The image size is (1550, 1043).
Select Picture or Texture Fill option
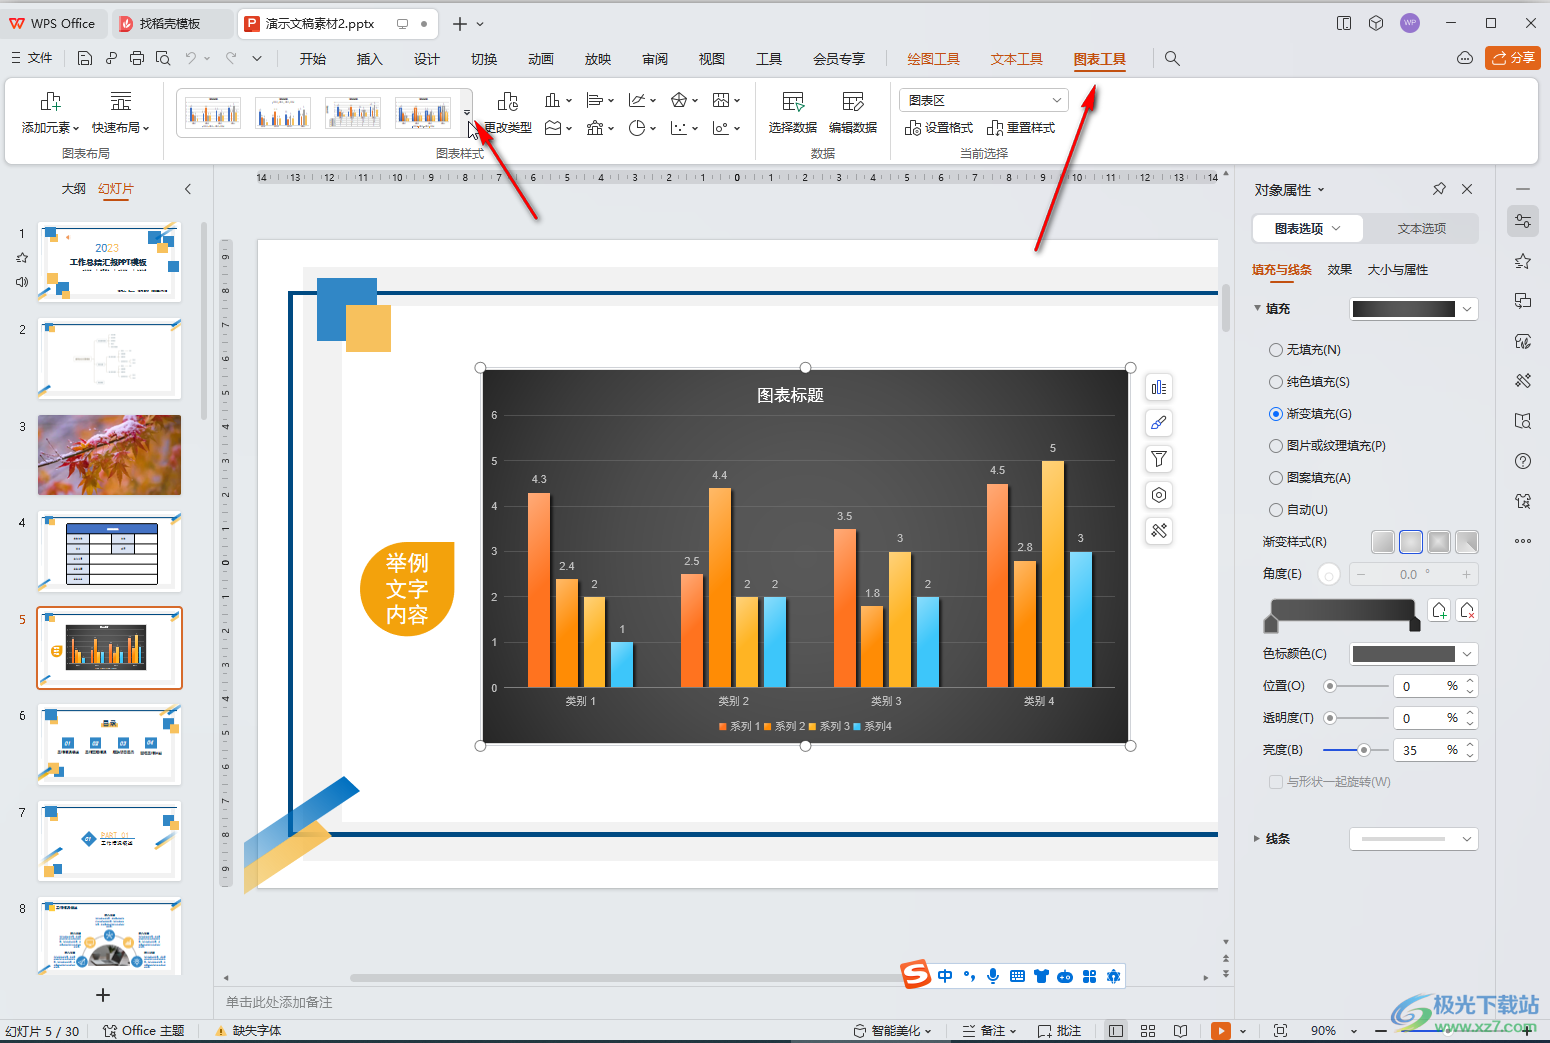[x=1276, y=446]
